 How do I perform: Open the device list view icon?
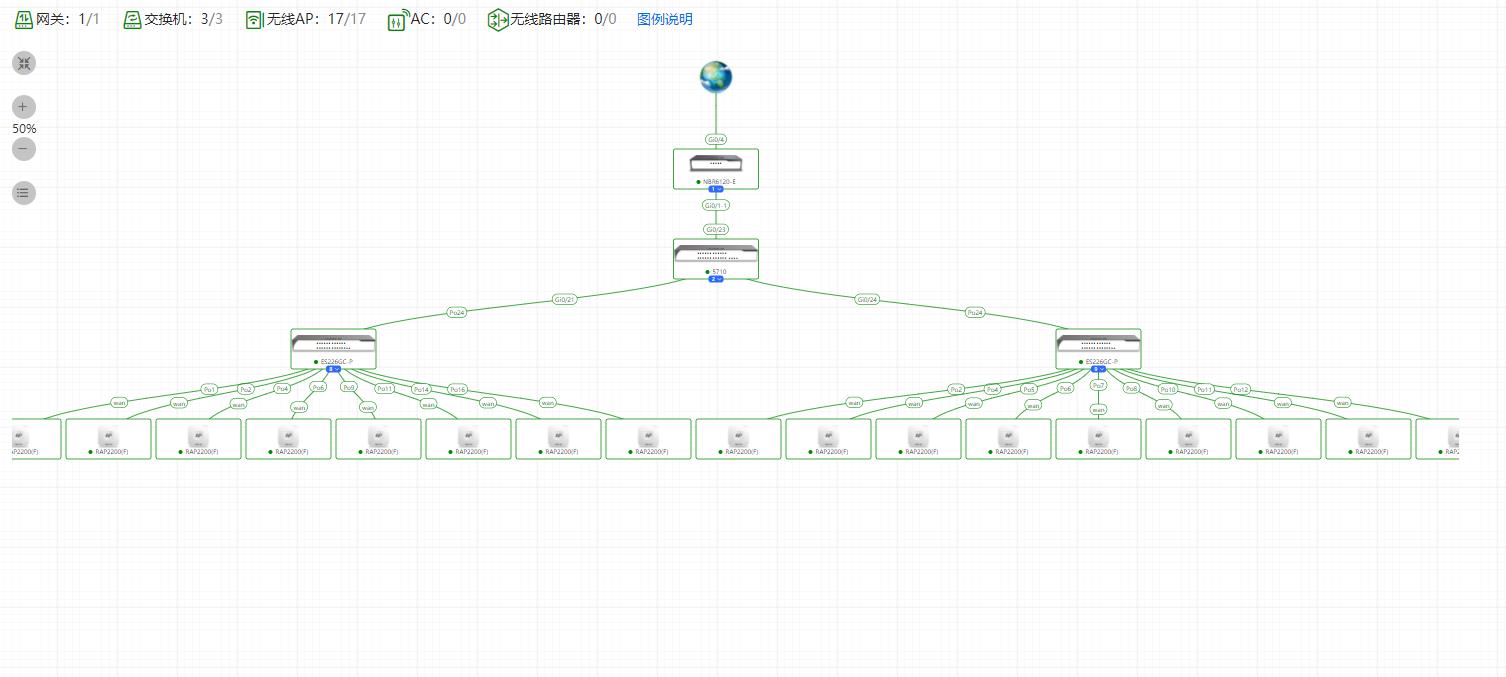coord(24,193)
